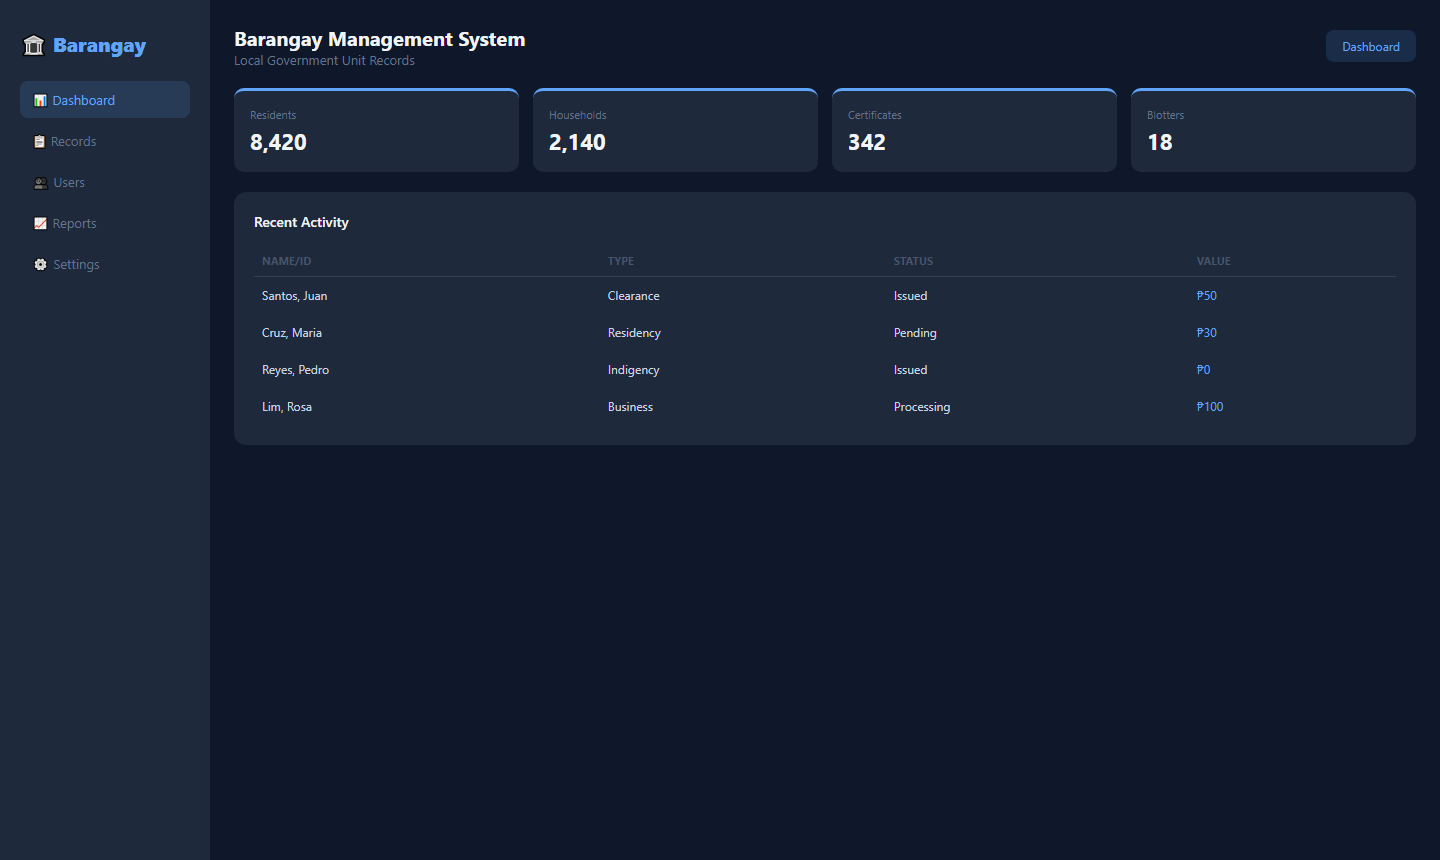Click the Processing status cell
The height and width of the screenshot is (860, 1440).
coord(922,407)
